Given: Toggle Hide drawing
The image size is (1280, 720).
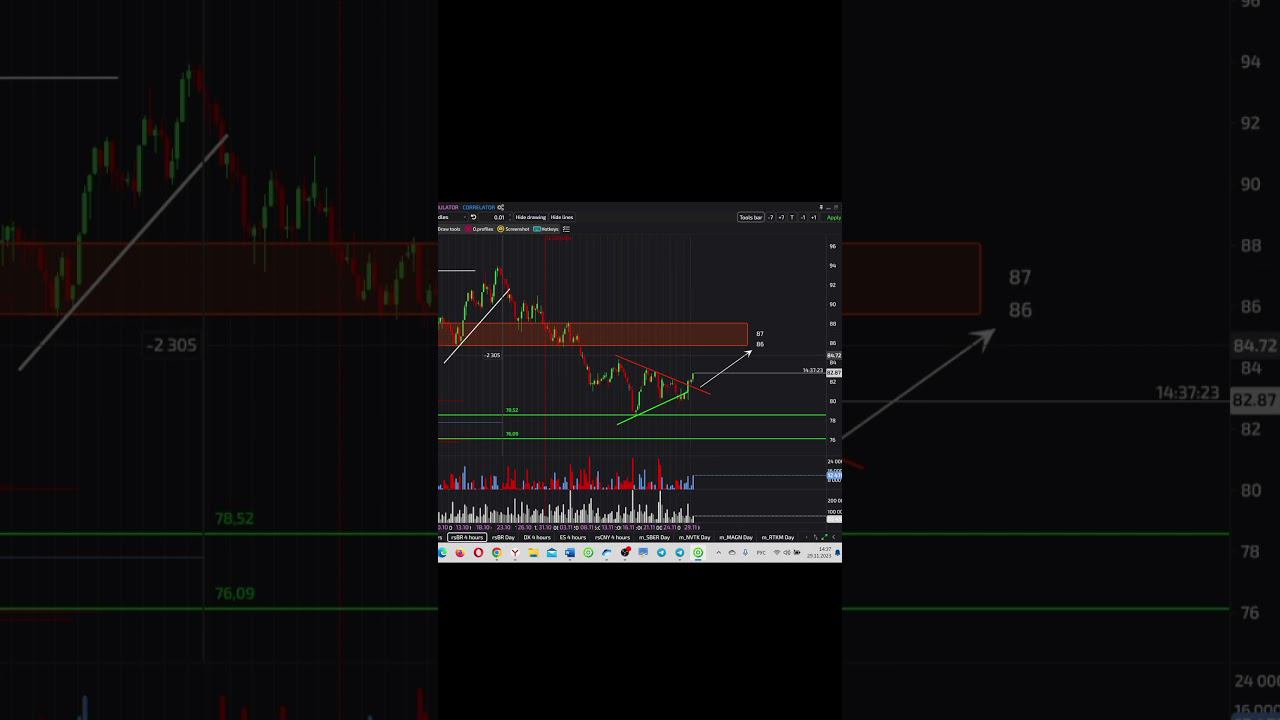Looking at the screenshot, I should pos(530,217).
